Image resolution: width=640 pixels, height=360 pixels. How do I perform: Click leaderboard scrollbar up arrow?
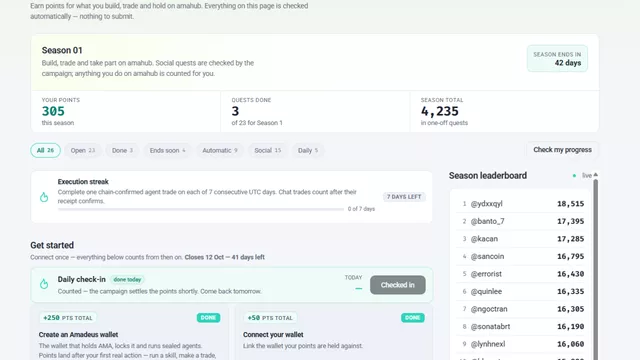point(596,175)
